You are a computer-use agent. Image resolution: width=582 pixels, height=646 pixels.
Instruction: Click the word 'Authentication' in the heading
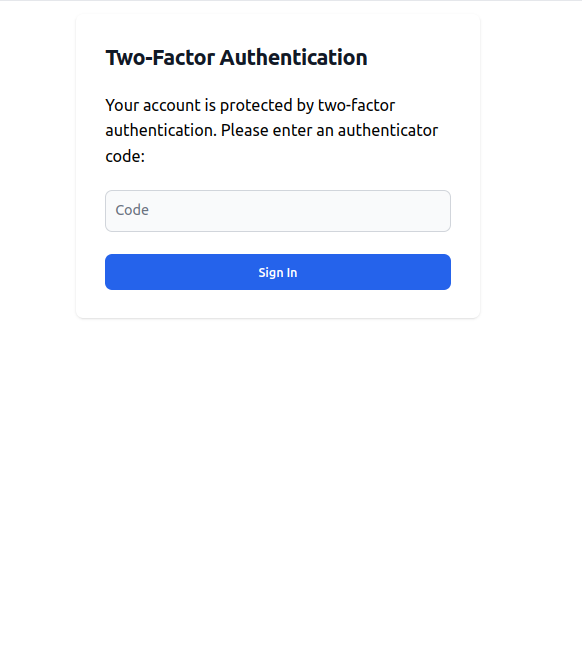(293, 57)
